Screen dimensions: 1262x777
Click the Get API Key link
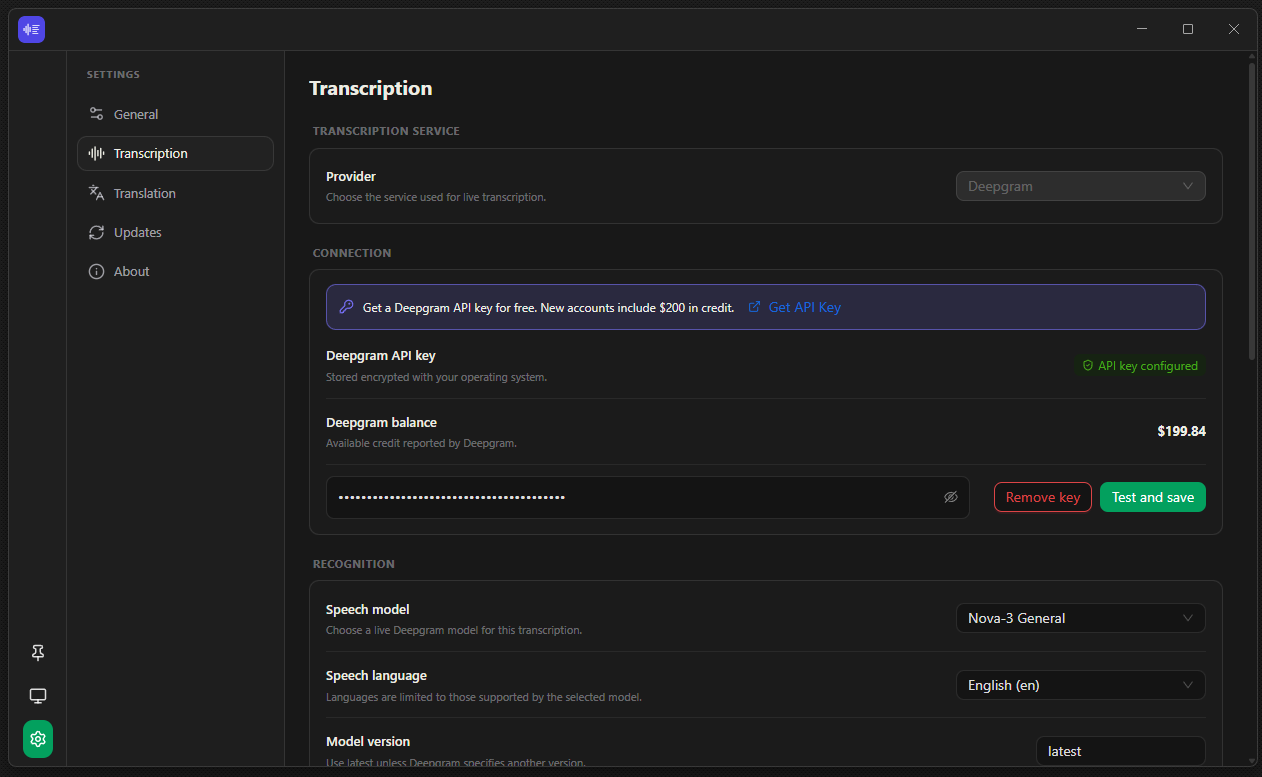click(x=804, y=307)
